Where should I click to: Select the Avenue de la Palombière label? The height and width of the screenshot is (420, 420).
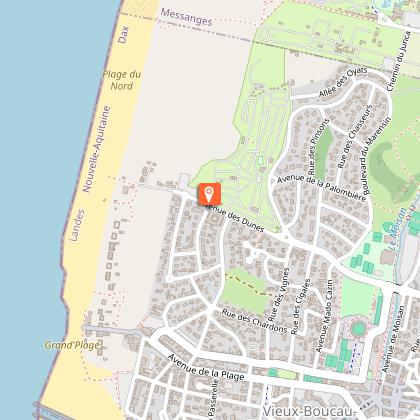[x=322, y=187]
